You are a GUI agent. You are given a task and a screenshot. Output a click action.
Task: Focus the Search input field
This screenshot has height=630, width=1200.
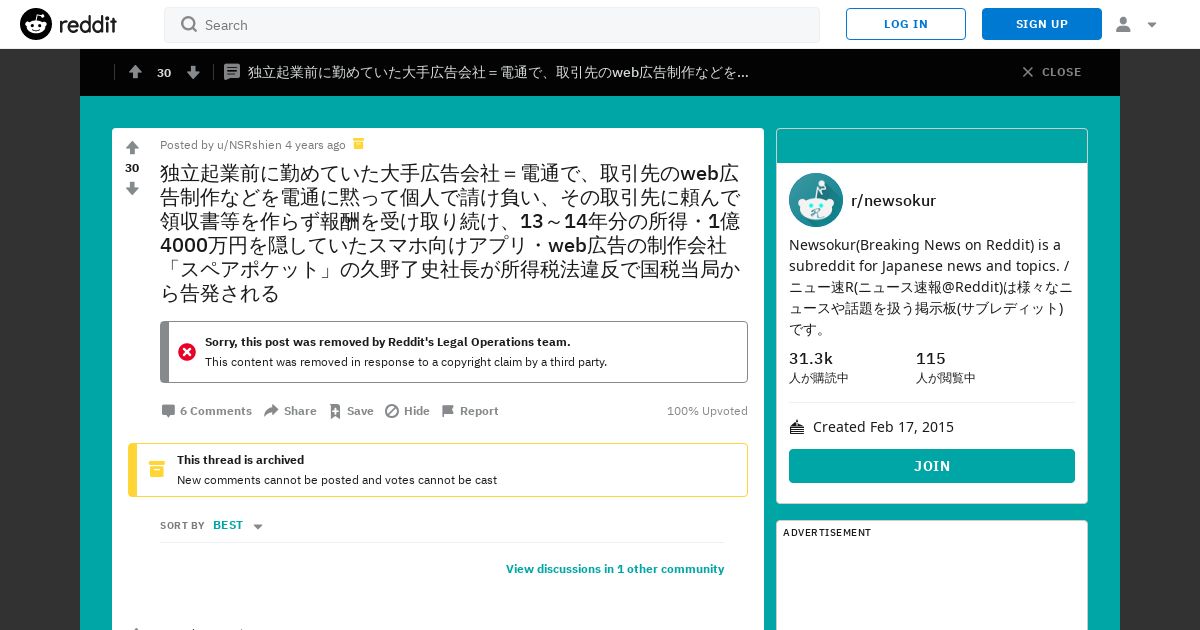coord(492,25)
